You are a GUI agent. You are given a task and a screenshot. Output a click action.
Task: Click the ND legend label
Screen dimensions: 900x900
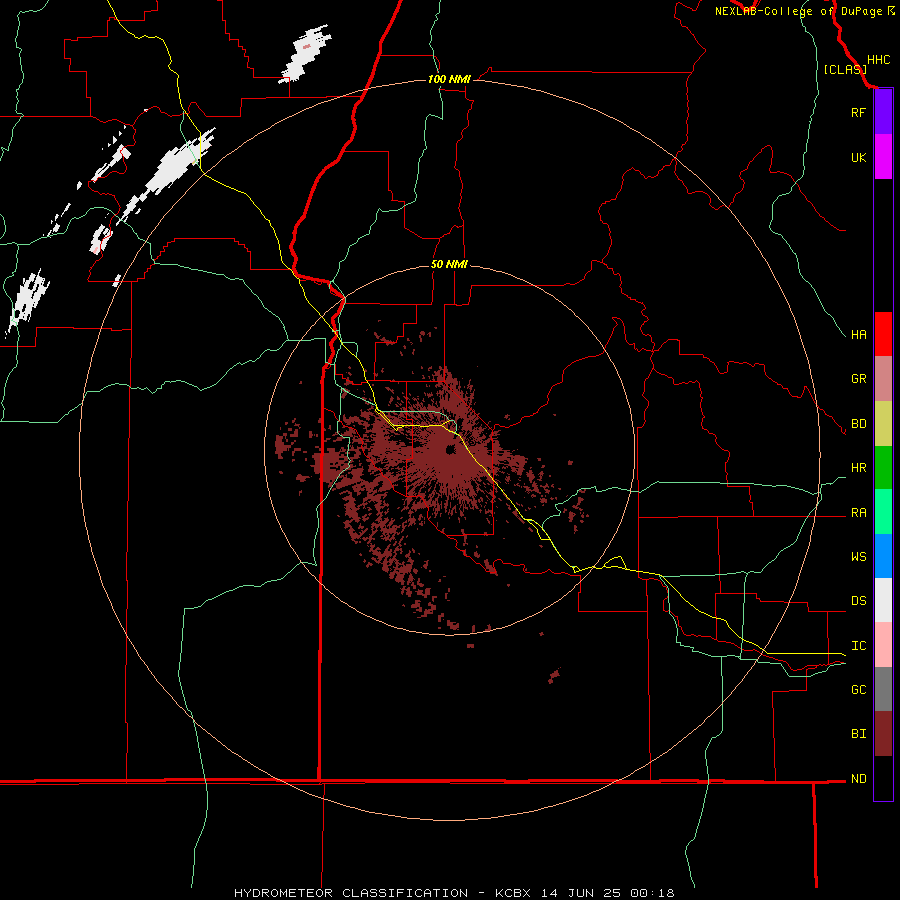pos(858,779)
